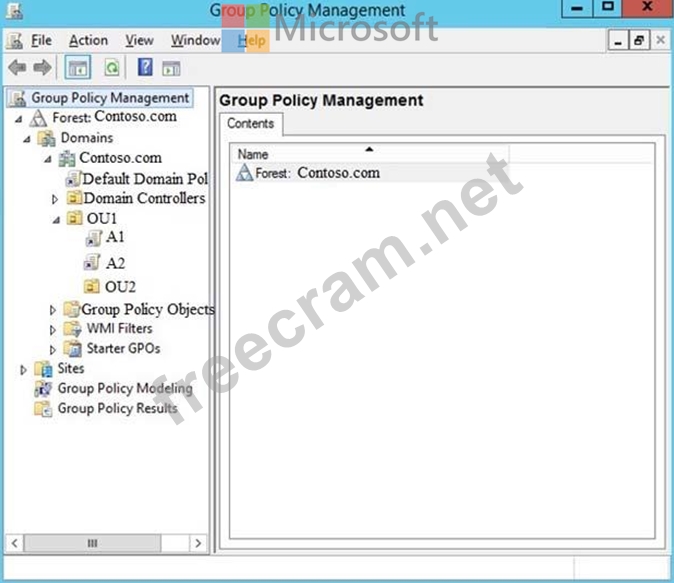The width and height of the screenshot is (674, 583).
Task: Select the 'Group Policy Results' label
Action: click(117, 408)
